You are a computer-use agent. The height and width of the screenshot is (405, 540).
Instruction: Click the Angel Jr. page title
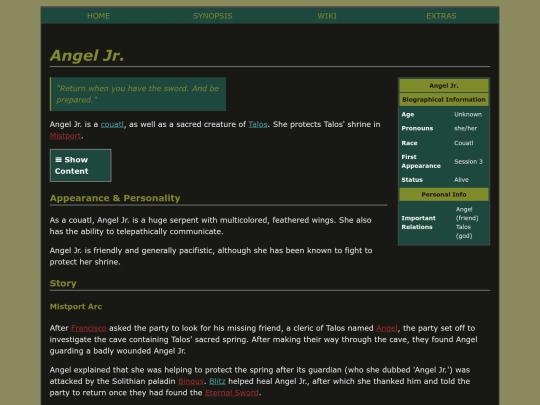click(87, 55)
